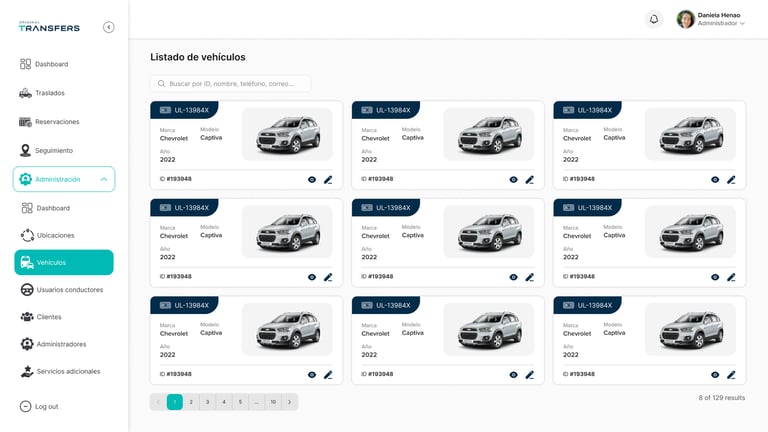768x432 pixels.
Task: Edit the top-middle vehicle card with pencil
Action: (529, 180)
